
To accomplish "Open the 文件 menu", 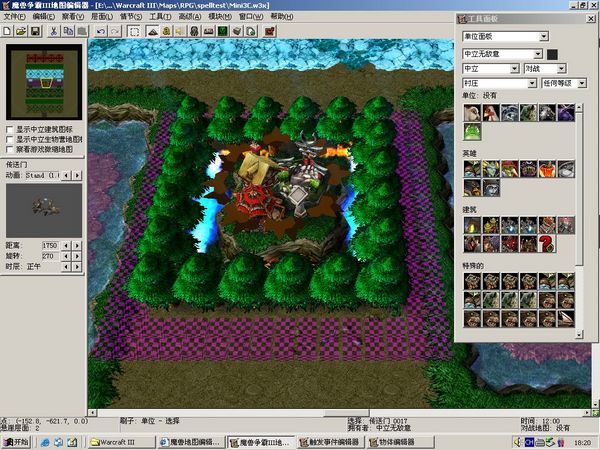I will click(14, 18).
